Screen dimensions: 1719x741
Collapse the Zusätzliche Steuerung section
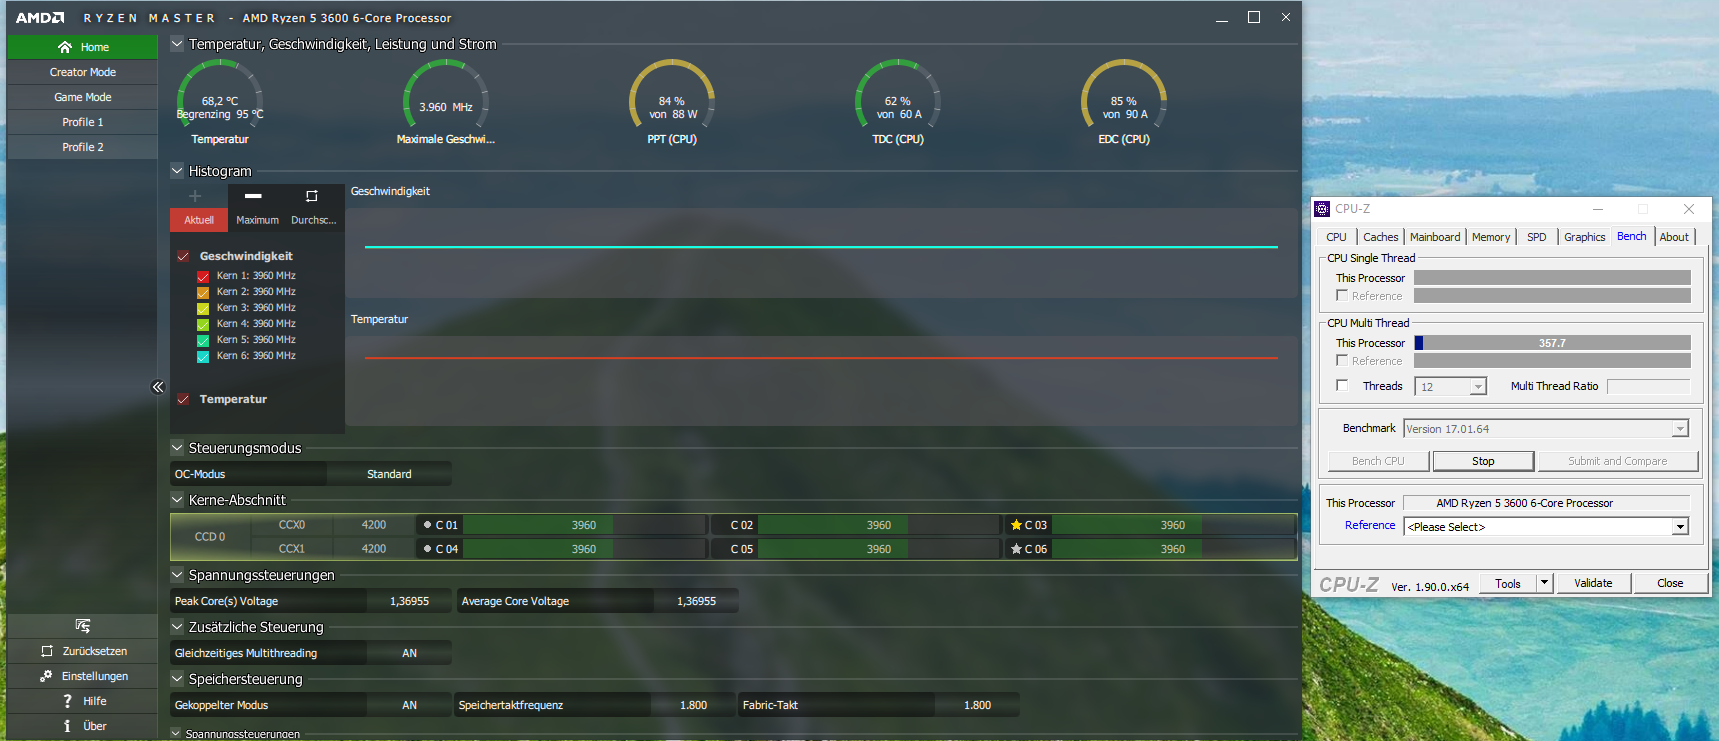point(177,627)
